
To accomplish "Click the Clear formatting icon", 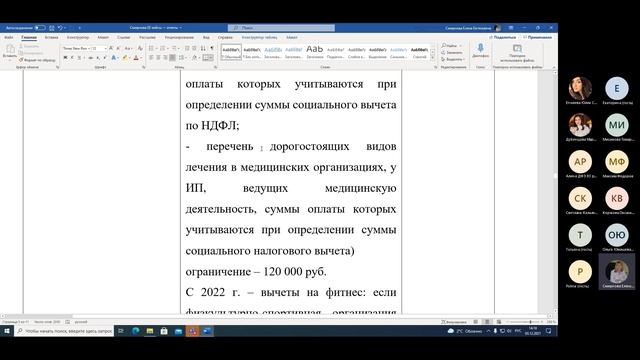I will pos(140,48).
